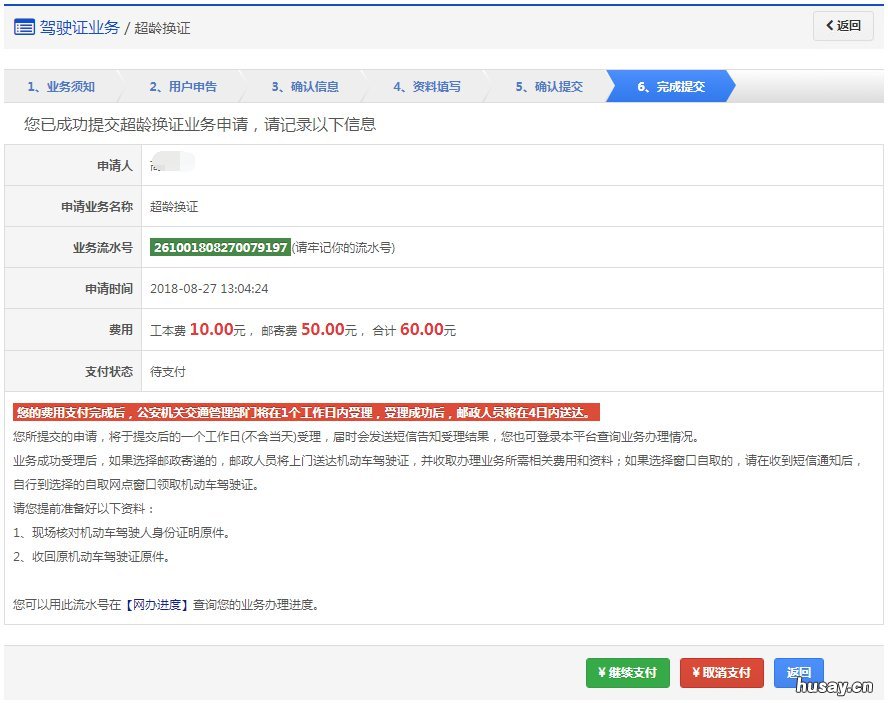Click the bottom blue 返回 button

click(x=798, y=672)
